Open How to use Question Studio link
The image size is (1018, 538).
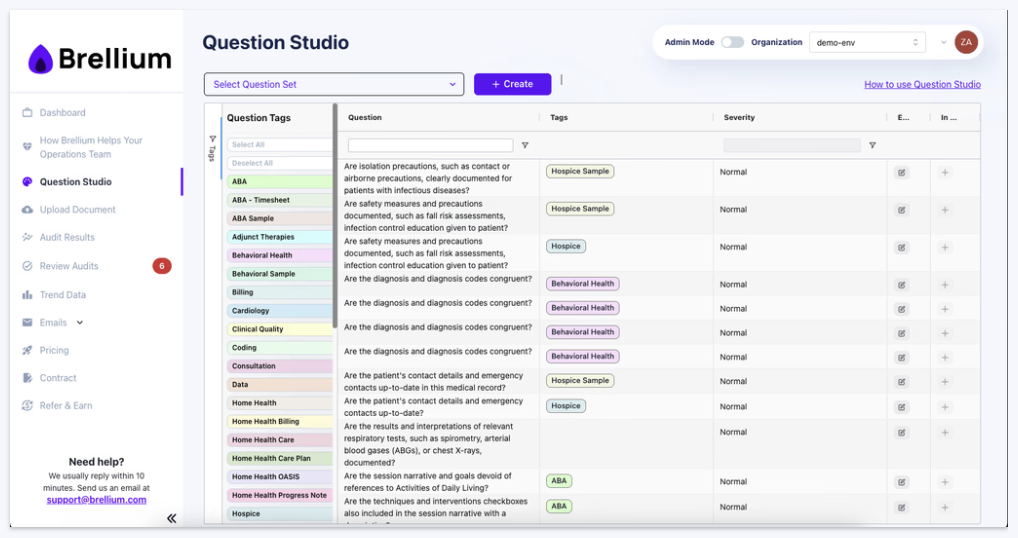click(x=922, y=84)
